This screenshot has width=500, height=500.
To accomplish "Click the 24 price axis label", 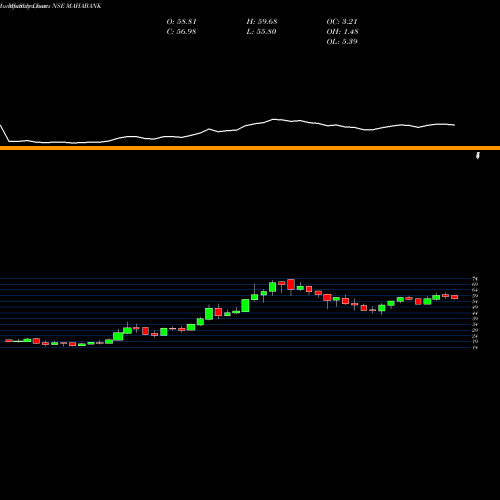I will pyautogui.click(x=475, y=336).
